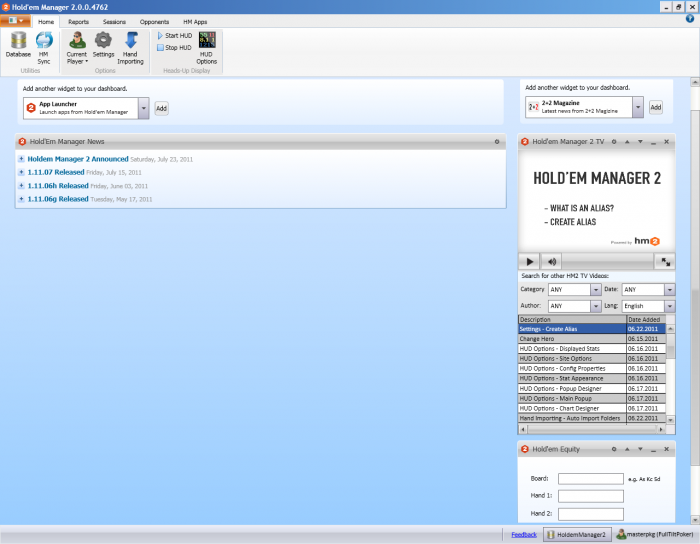Select 'HUD Options - Displayed Stats' row
Viewport: 700px width, 544px height.
tap(592, 349)
